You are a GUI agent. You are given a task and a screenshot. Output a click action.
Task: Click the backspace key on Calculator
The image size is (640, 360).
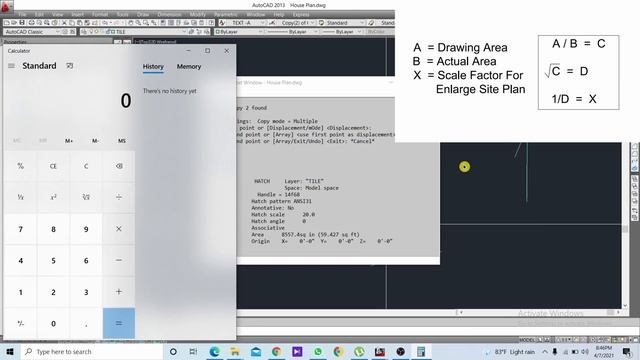119,166
